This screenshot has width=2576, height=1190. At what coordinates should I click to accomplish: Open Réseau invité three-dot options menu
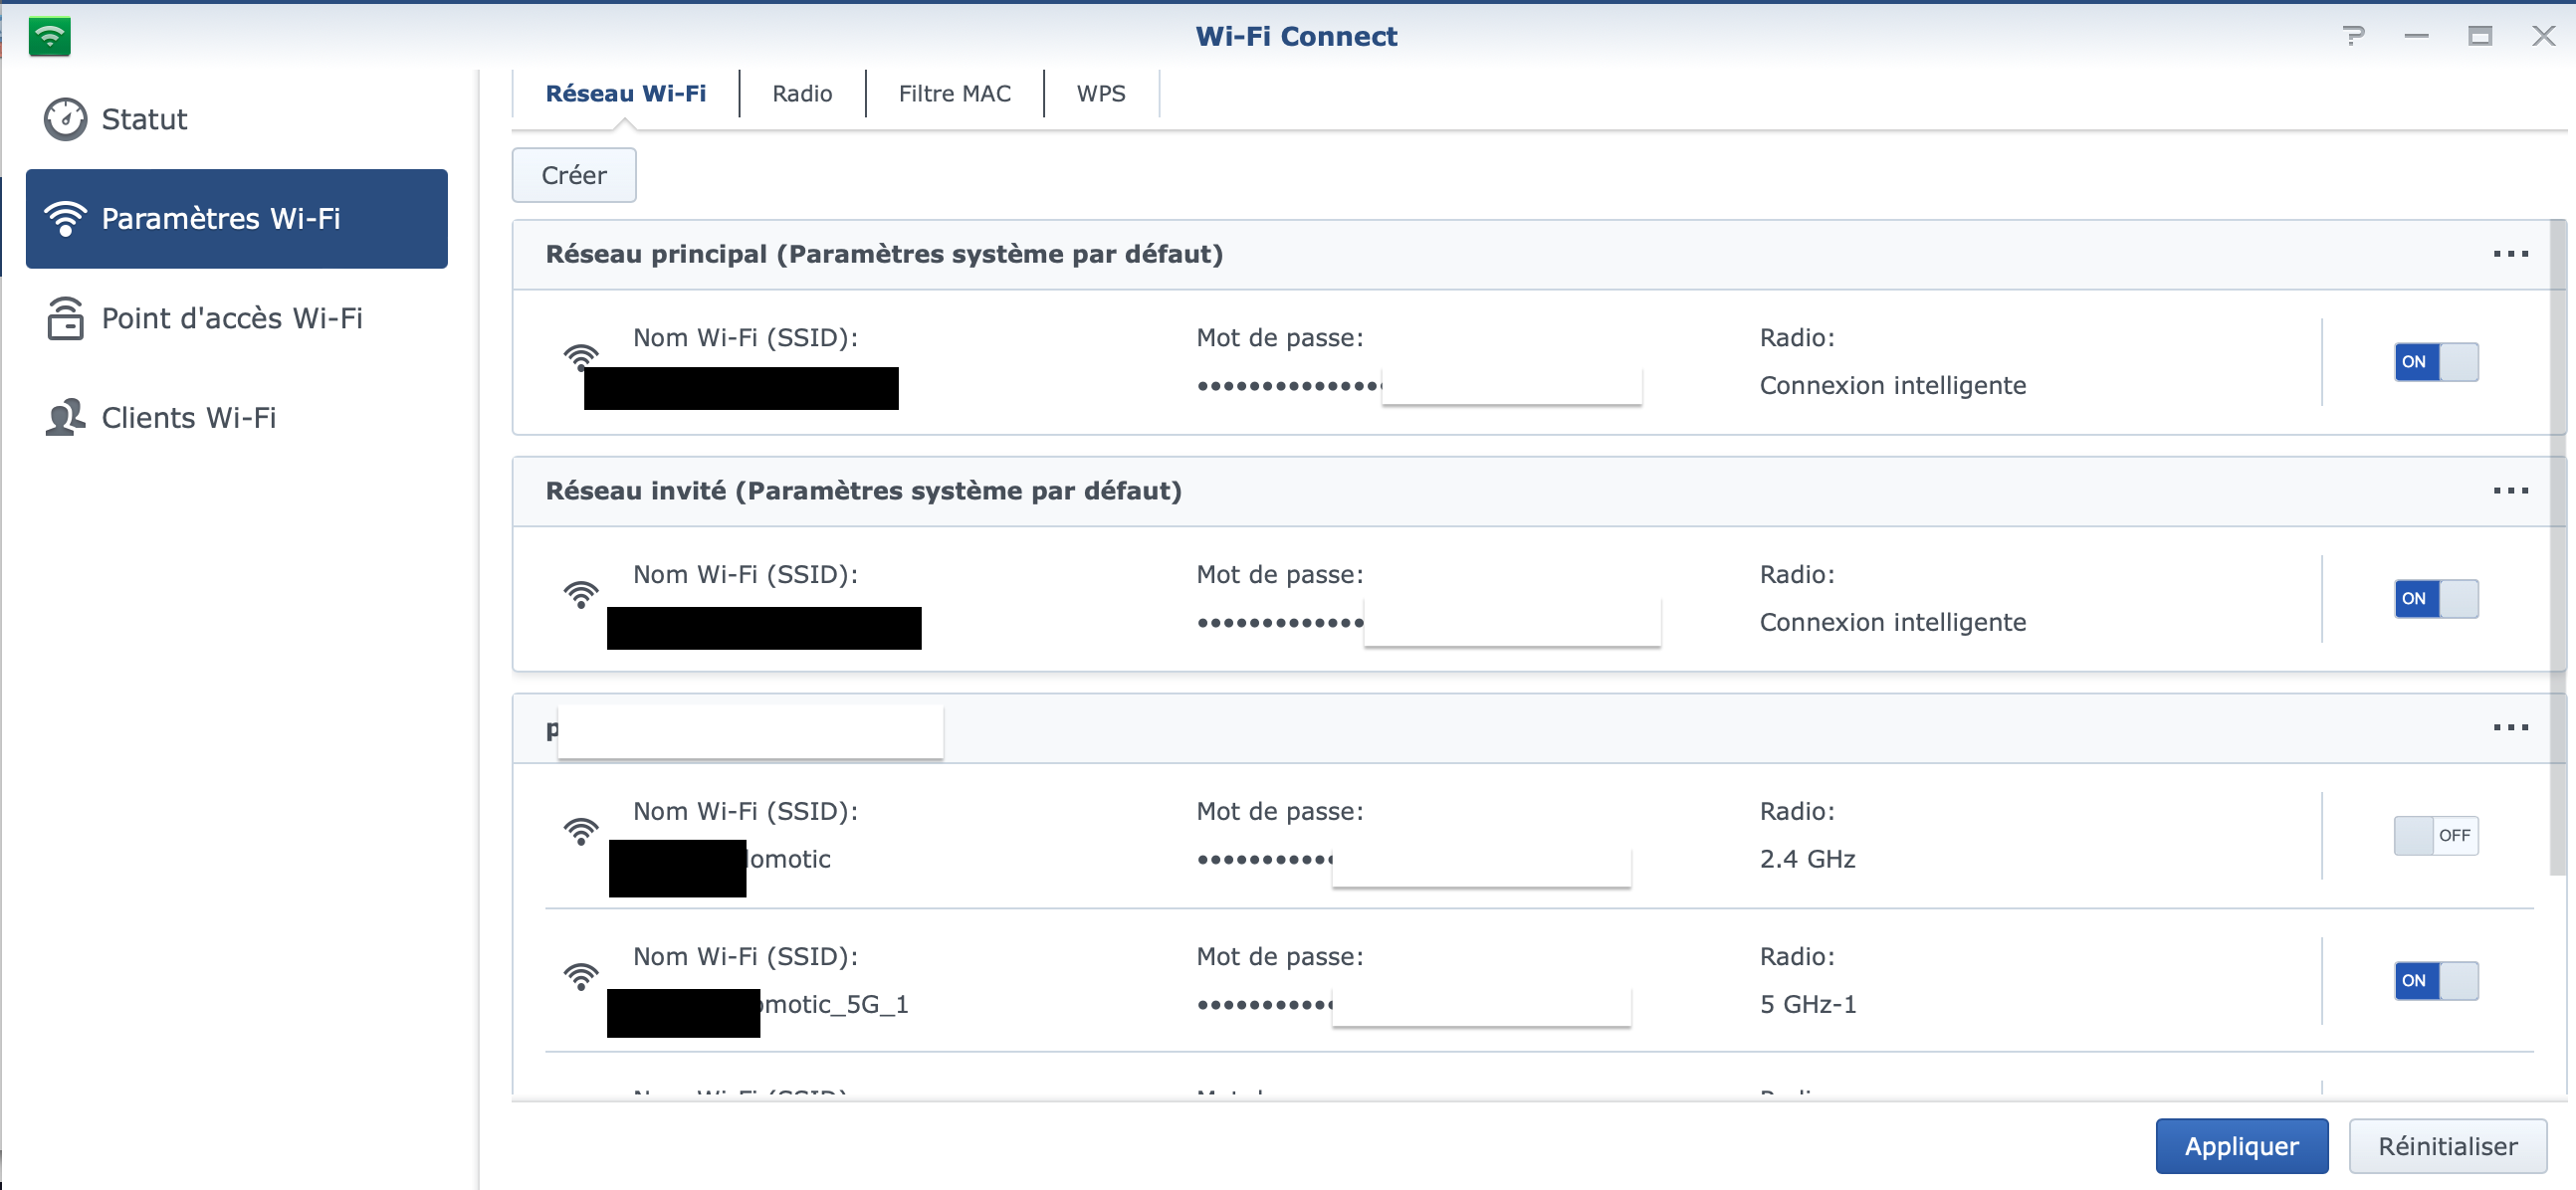click(2509, 491)
